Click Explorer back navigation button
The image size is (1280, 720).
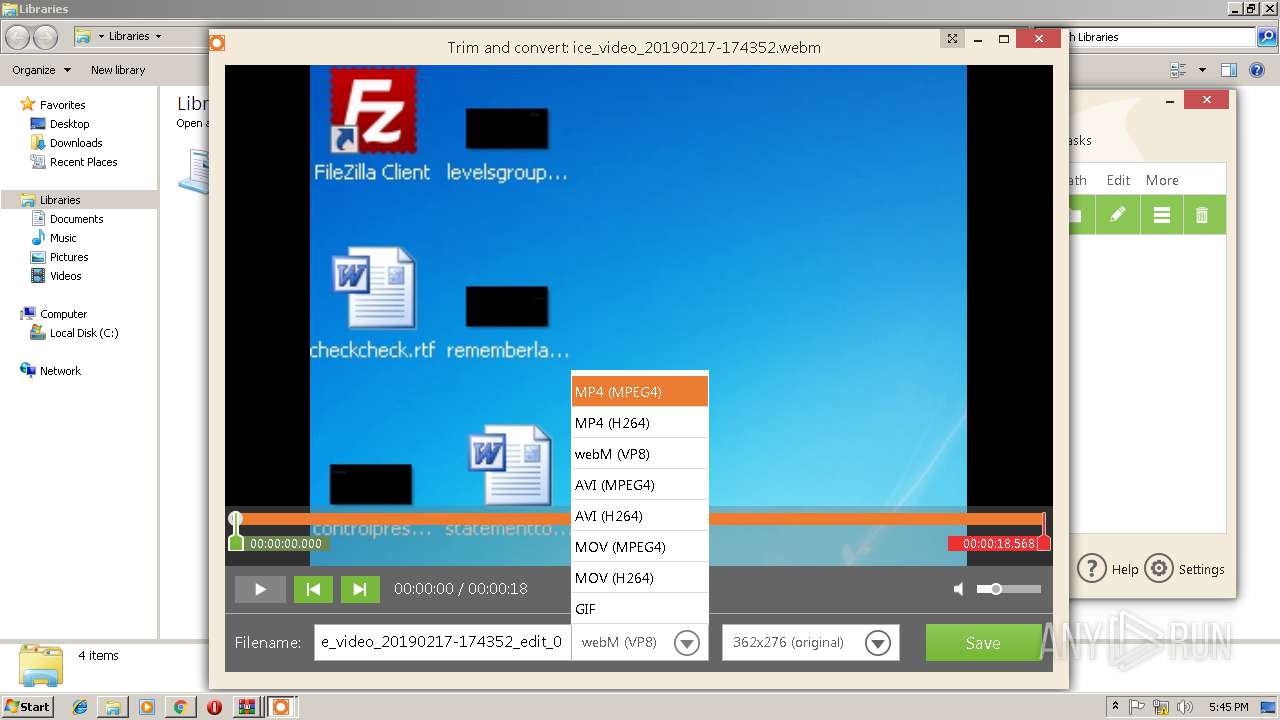point(17,37)
